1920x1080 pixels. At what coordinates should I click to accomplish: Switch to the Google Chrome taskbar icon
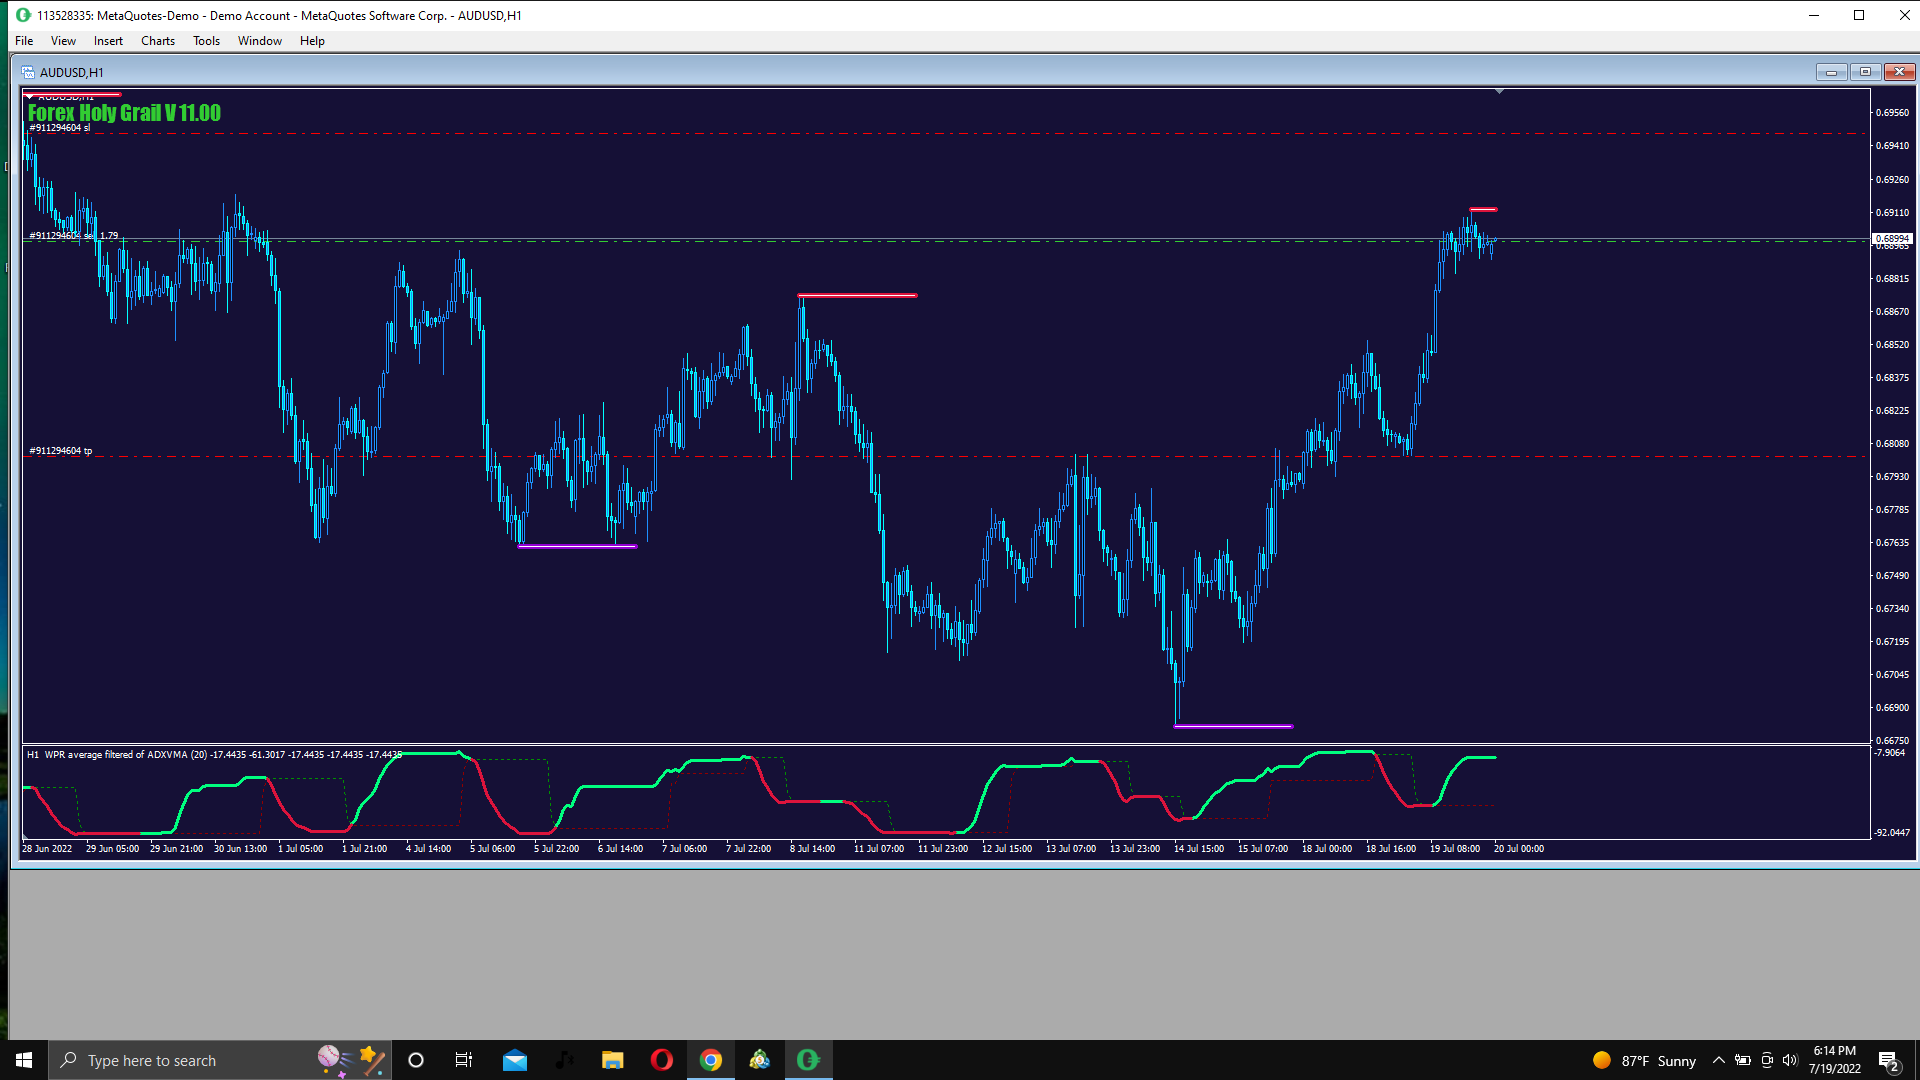click(x=710, y=1060)
